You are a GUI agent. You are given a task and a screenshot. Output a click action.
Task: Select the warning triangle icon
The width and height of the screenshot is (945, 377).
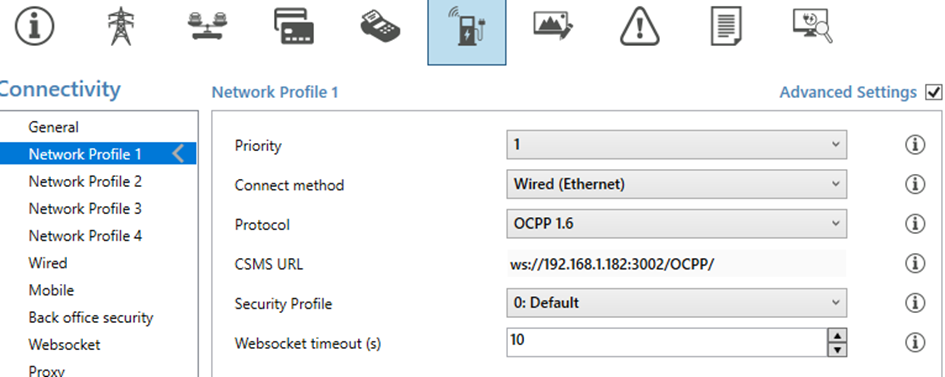[x=640, y=27]
